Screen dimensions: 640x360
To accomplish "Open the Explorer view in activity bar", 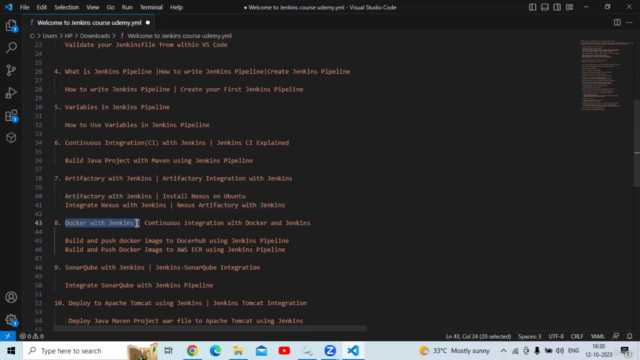I will coord(11,25).
